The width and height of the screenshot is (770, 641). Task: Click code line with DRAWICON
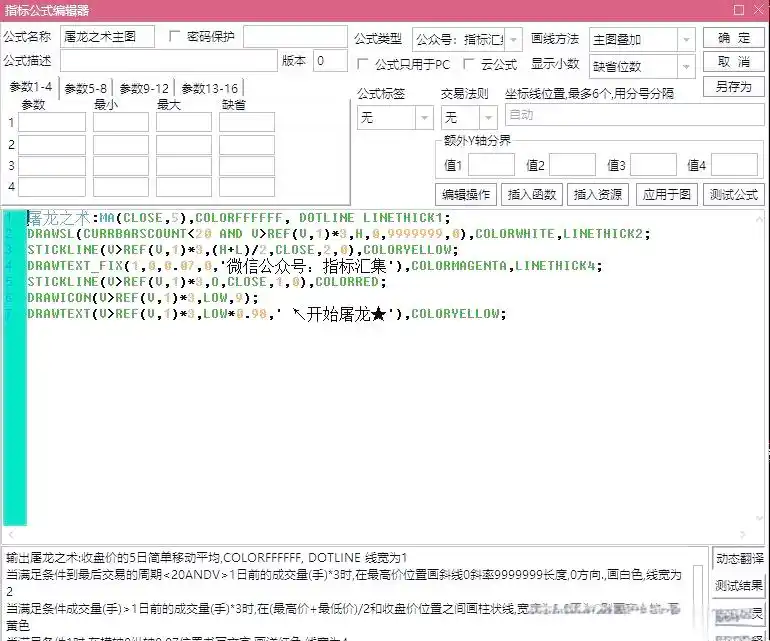(x=142, y=298)
